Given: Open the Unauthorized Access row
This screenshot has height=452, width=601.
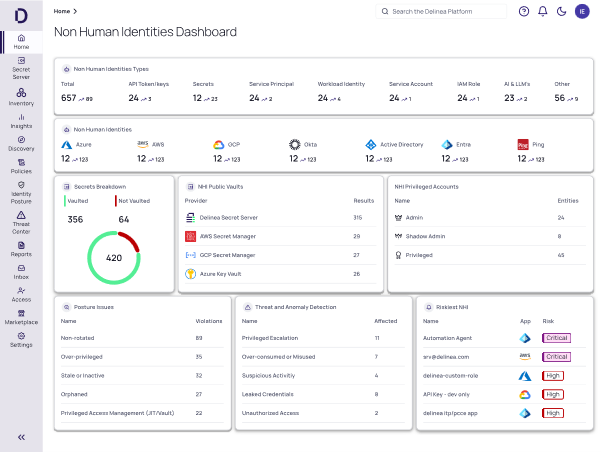Looking at the screenshot, I should 323,413.
